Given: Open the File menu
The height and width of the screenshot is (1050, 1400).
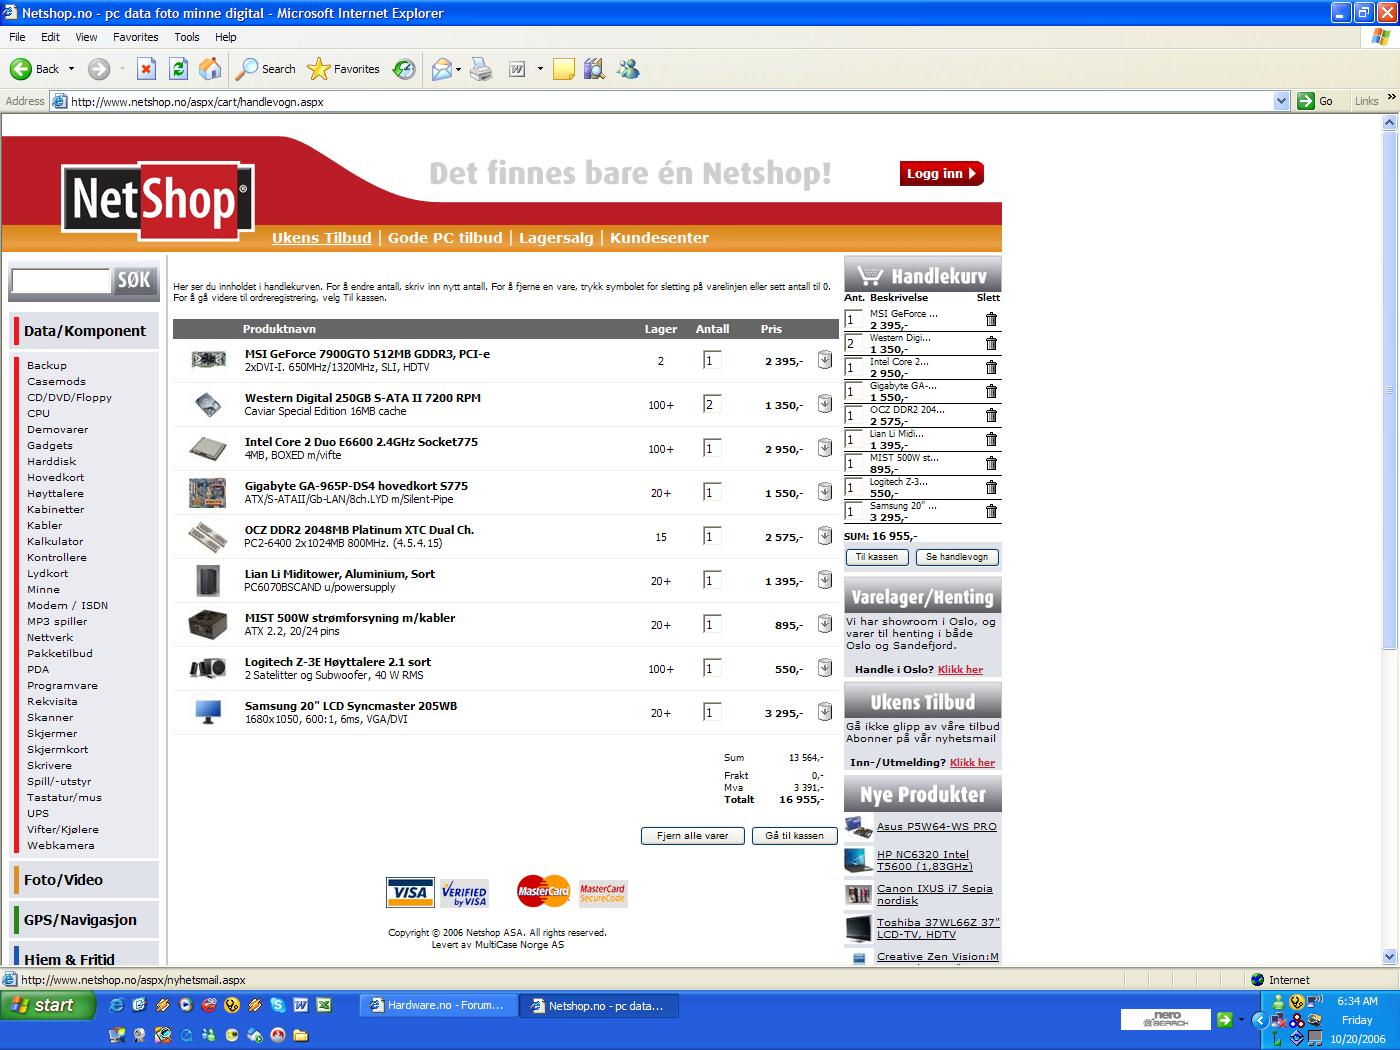Looking at the screenshot, I should click(17, 37).
